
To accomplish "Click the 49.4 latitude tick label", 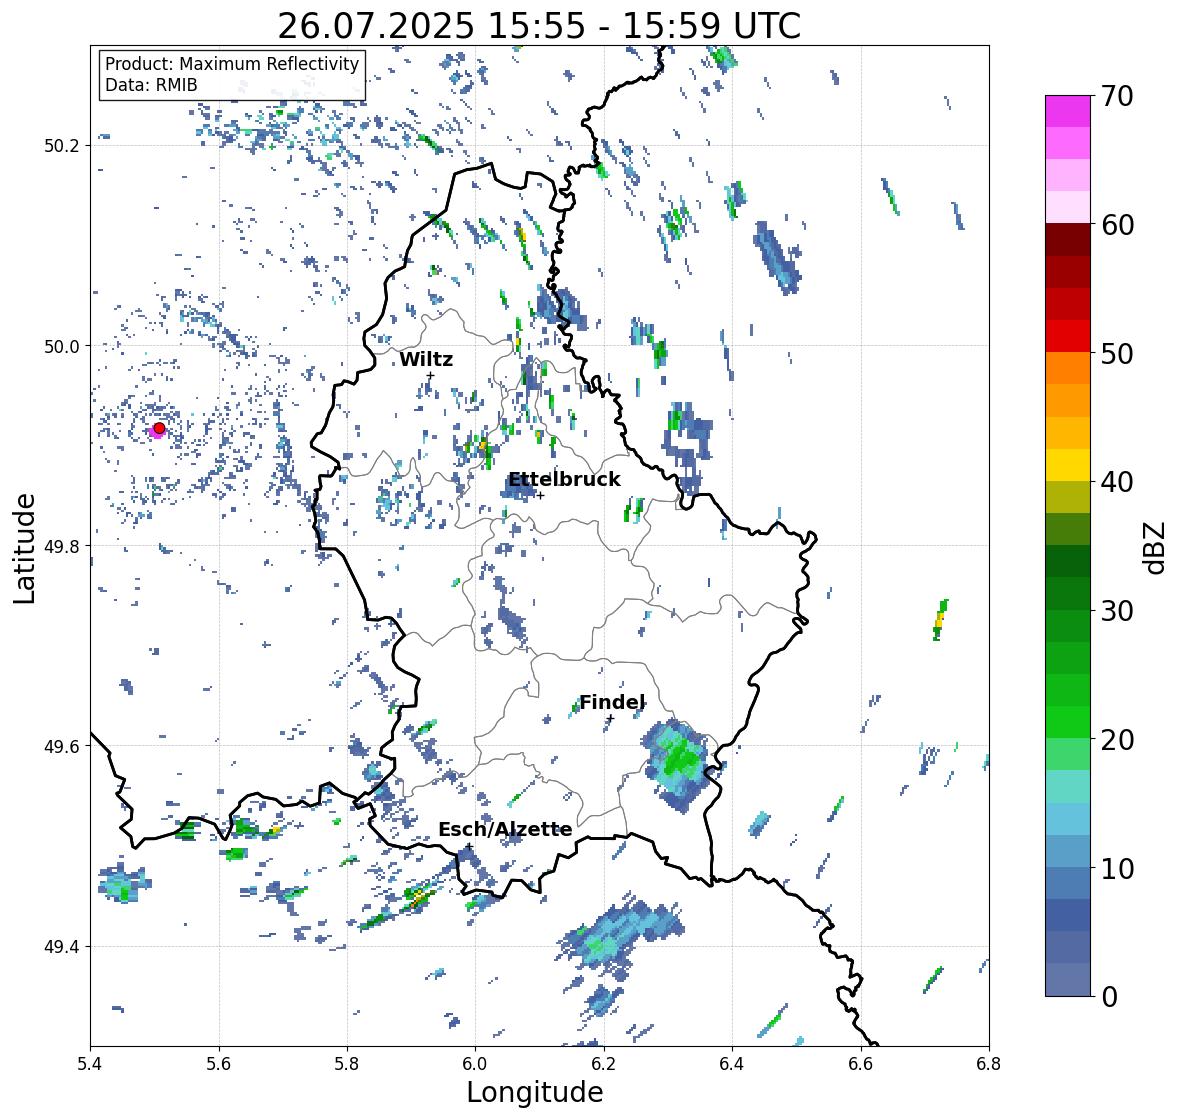I will (62, 946).
